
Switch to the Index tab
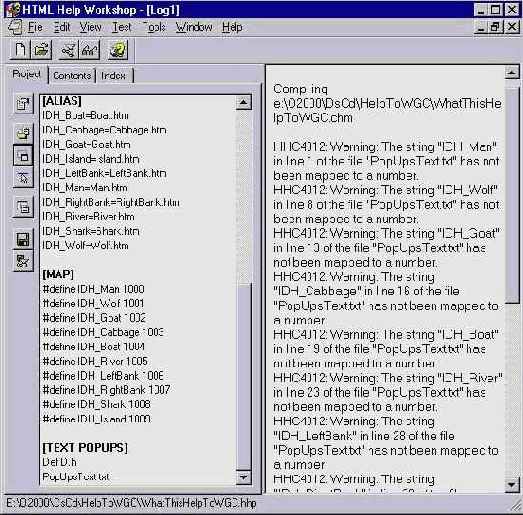[x=114, y=76]
